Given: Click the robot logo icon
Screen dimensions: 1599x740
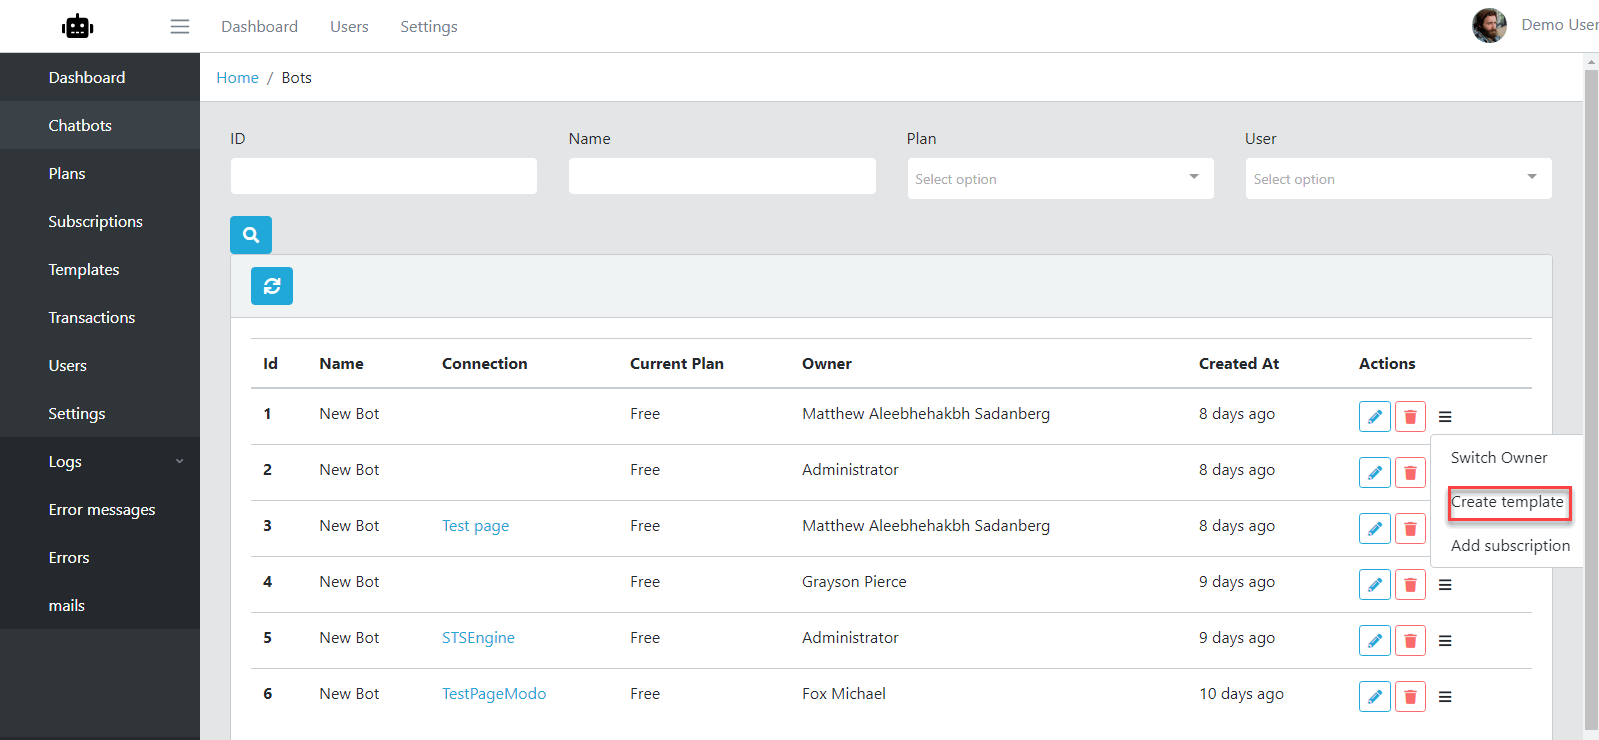Looking at the screenshot, I should (x=77, y=26).
